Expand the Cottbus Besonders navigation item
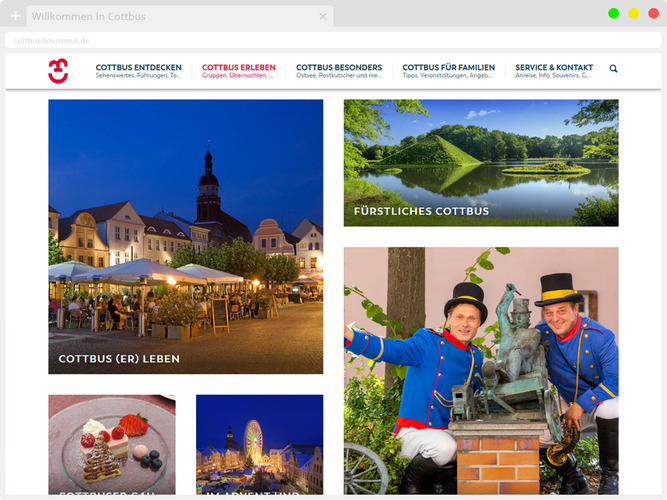Image resolution: width=667 pixels, height=500 pixels. pos(339,71)
